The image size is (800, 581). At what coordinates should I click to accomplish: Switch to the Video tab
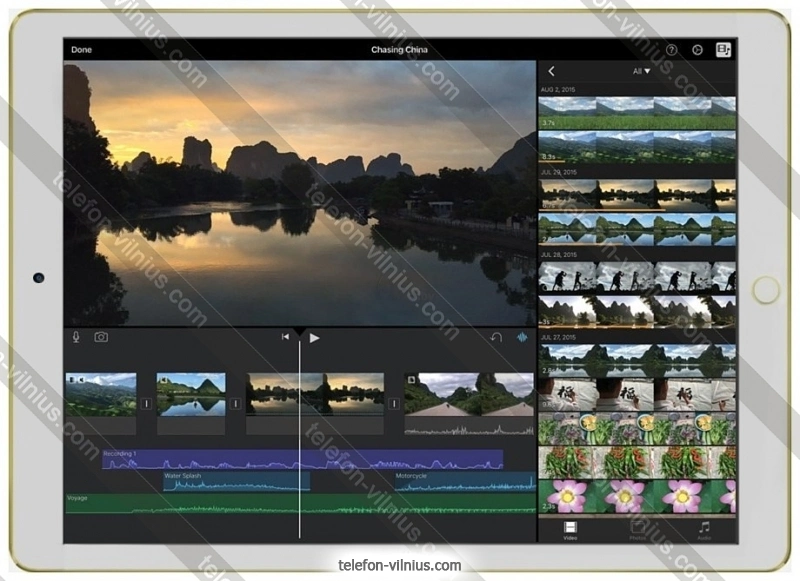pos(570,530)
